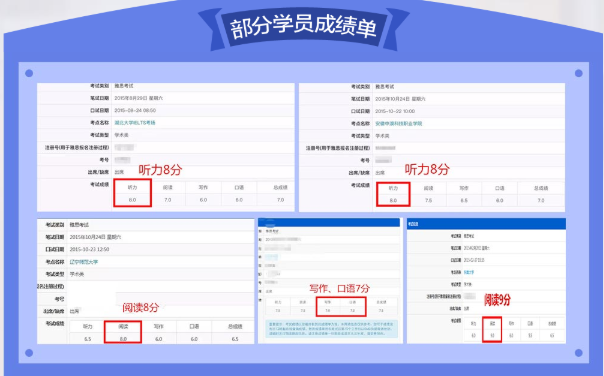Select the red-boxed 听力 8.0 score in the 湖北大学 report
The image size is (604, 376).
133,193
